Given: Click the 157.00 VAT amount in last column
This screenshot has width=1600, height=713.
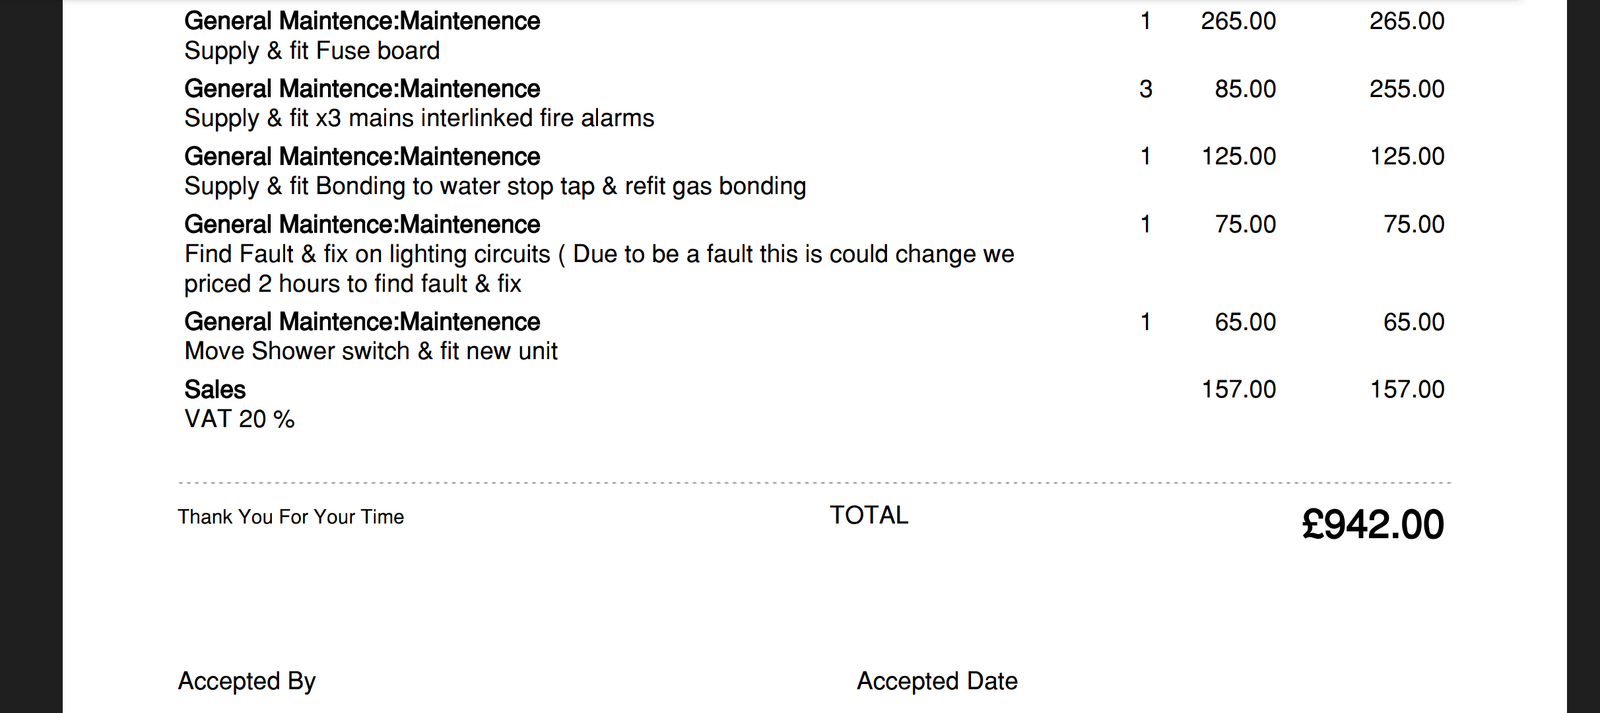Looking at the screenshot, I should click(x=1406, y=389).
